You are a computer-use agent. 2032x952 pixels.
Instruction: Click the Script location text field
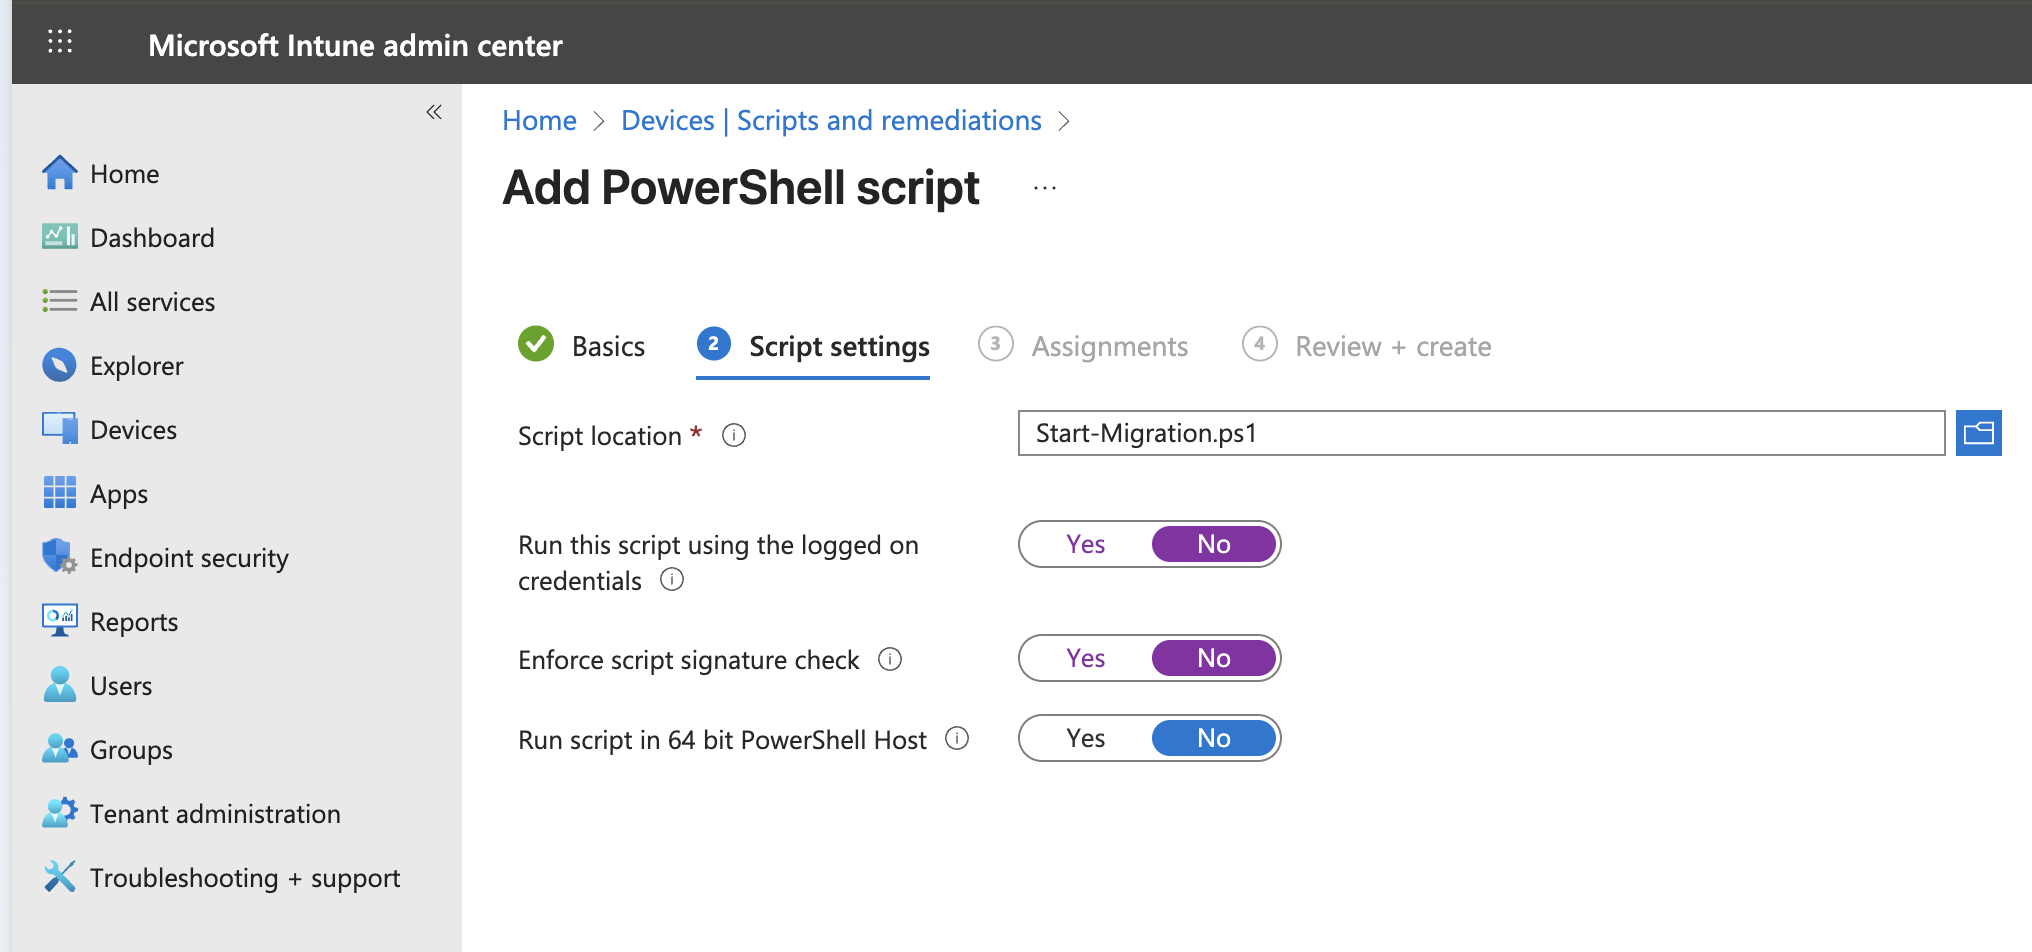click(1480, 433)
